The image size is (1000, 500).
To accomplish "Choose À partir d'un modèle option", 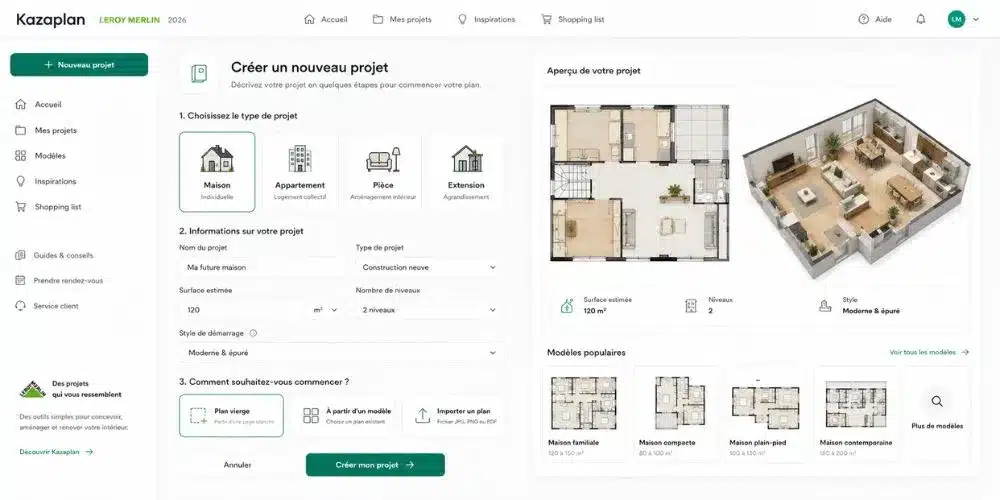I will coord(347,416).
